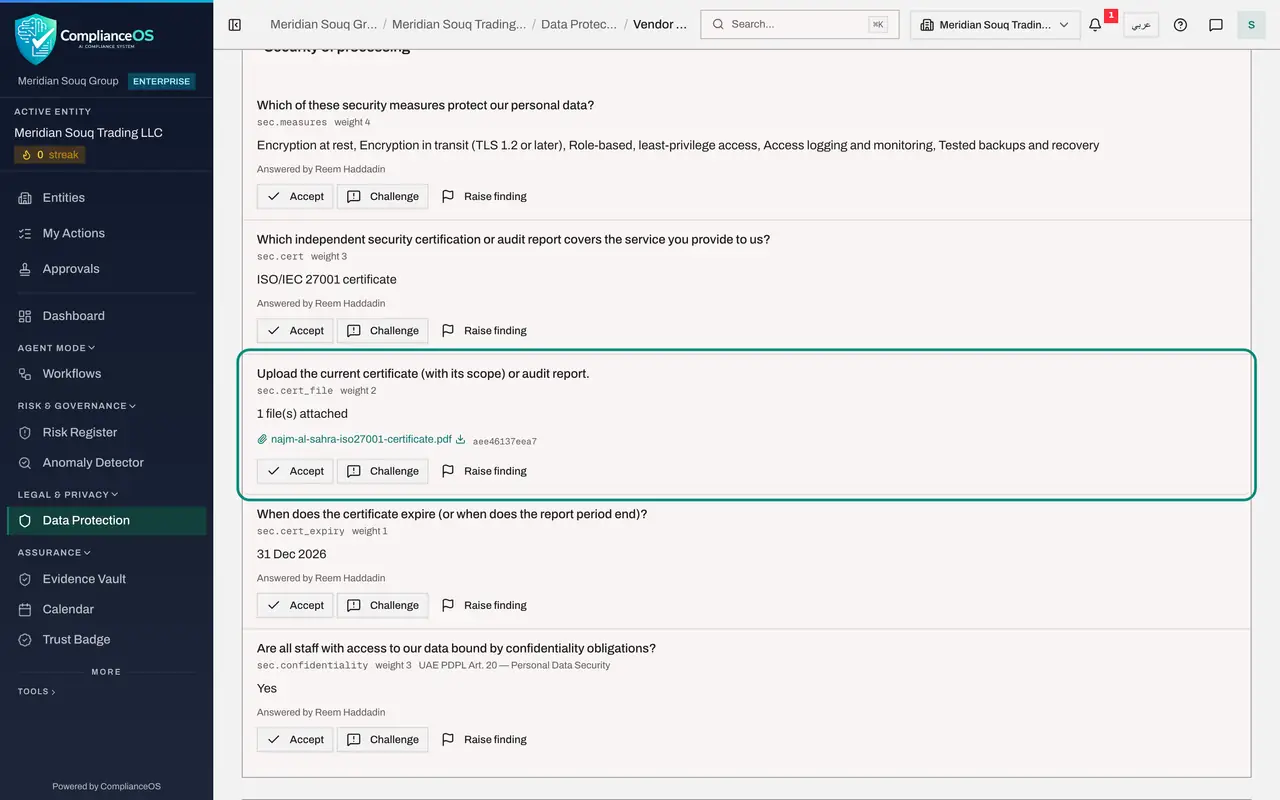
Task: Open My Actions
Action: tap(106, 233)
